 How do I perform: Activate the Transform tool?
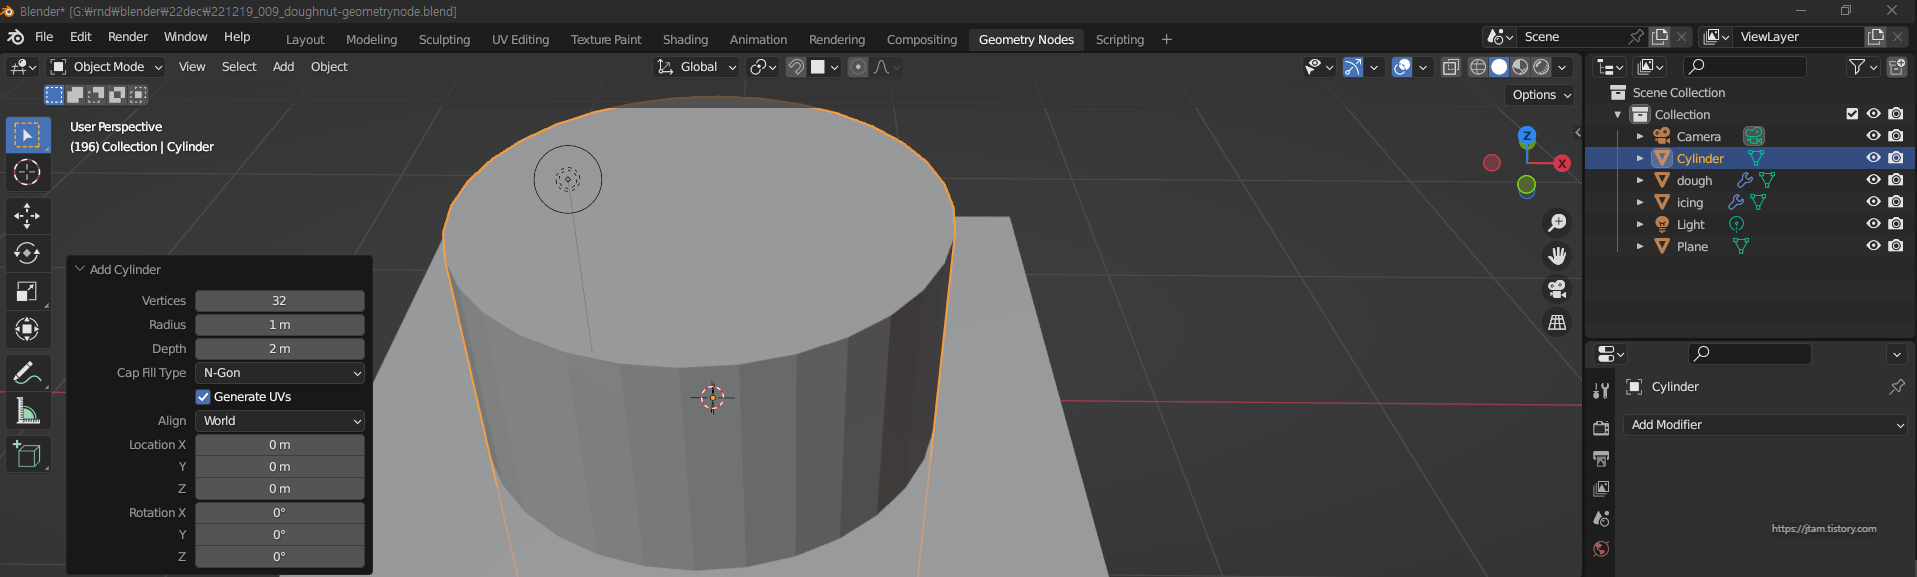[28, 329]
